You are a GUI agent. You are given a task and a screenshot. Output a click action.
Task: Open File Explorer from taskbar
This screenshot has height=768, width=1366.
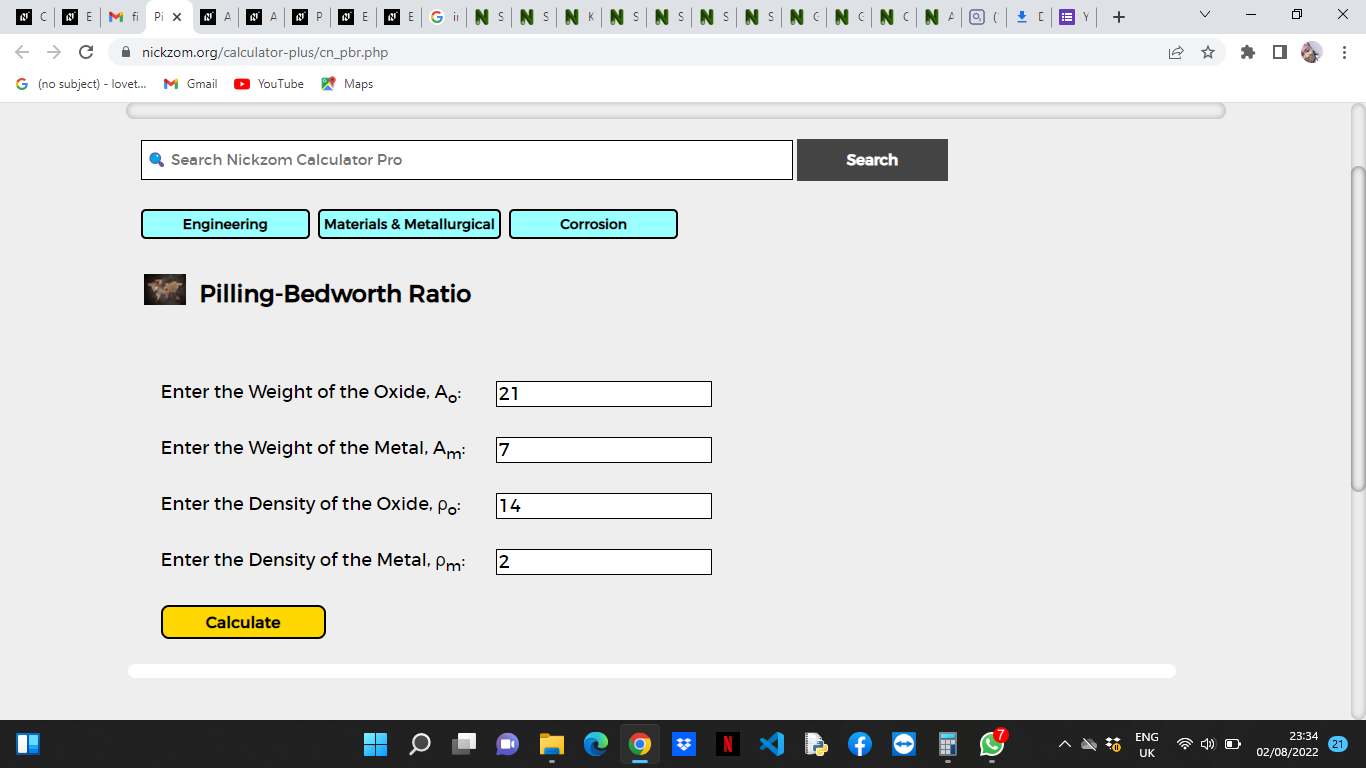point(552,744)
